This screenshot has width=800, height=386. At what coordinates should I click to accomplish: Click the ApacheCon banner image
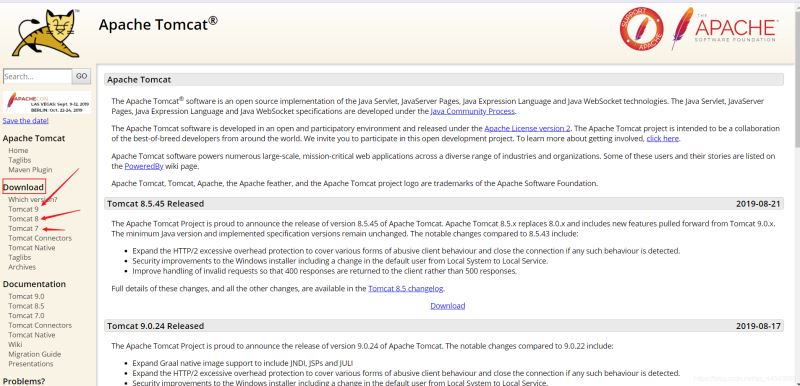point(46,102)
